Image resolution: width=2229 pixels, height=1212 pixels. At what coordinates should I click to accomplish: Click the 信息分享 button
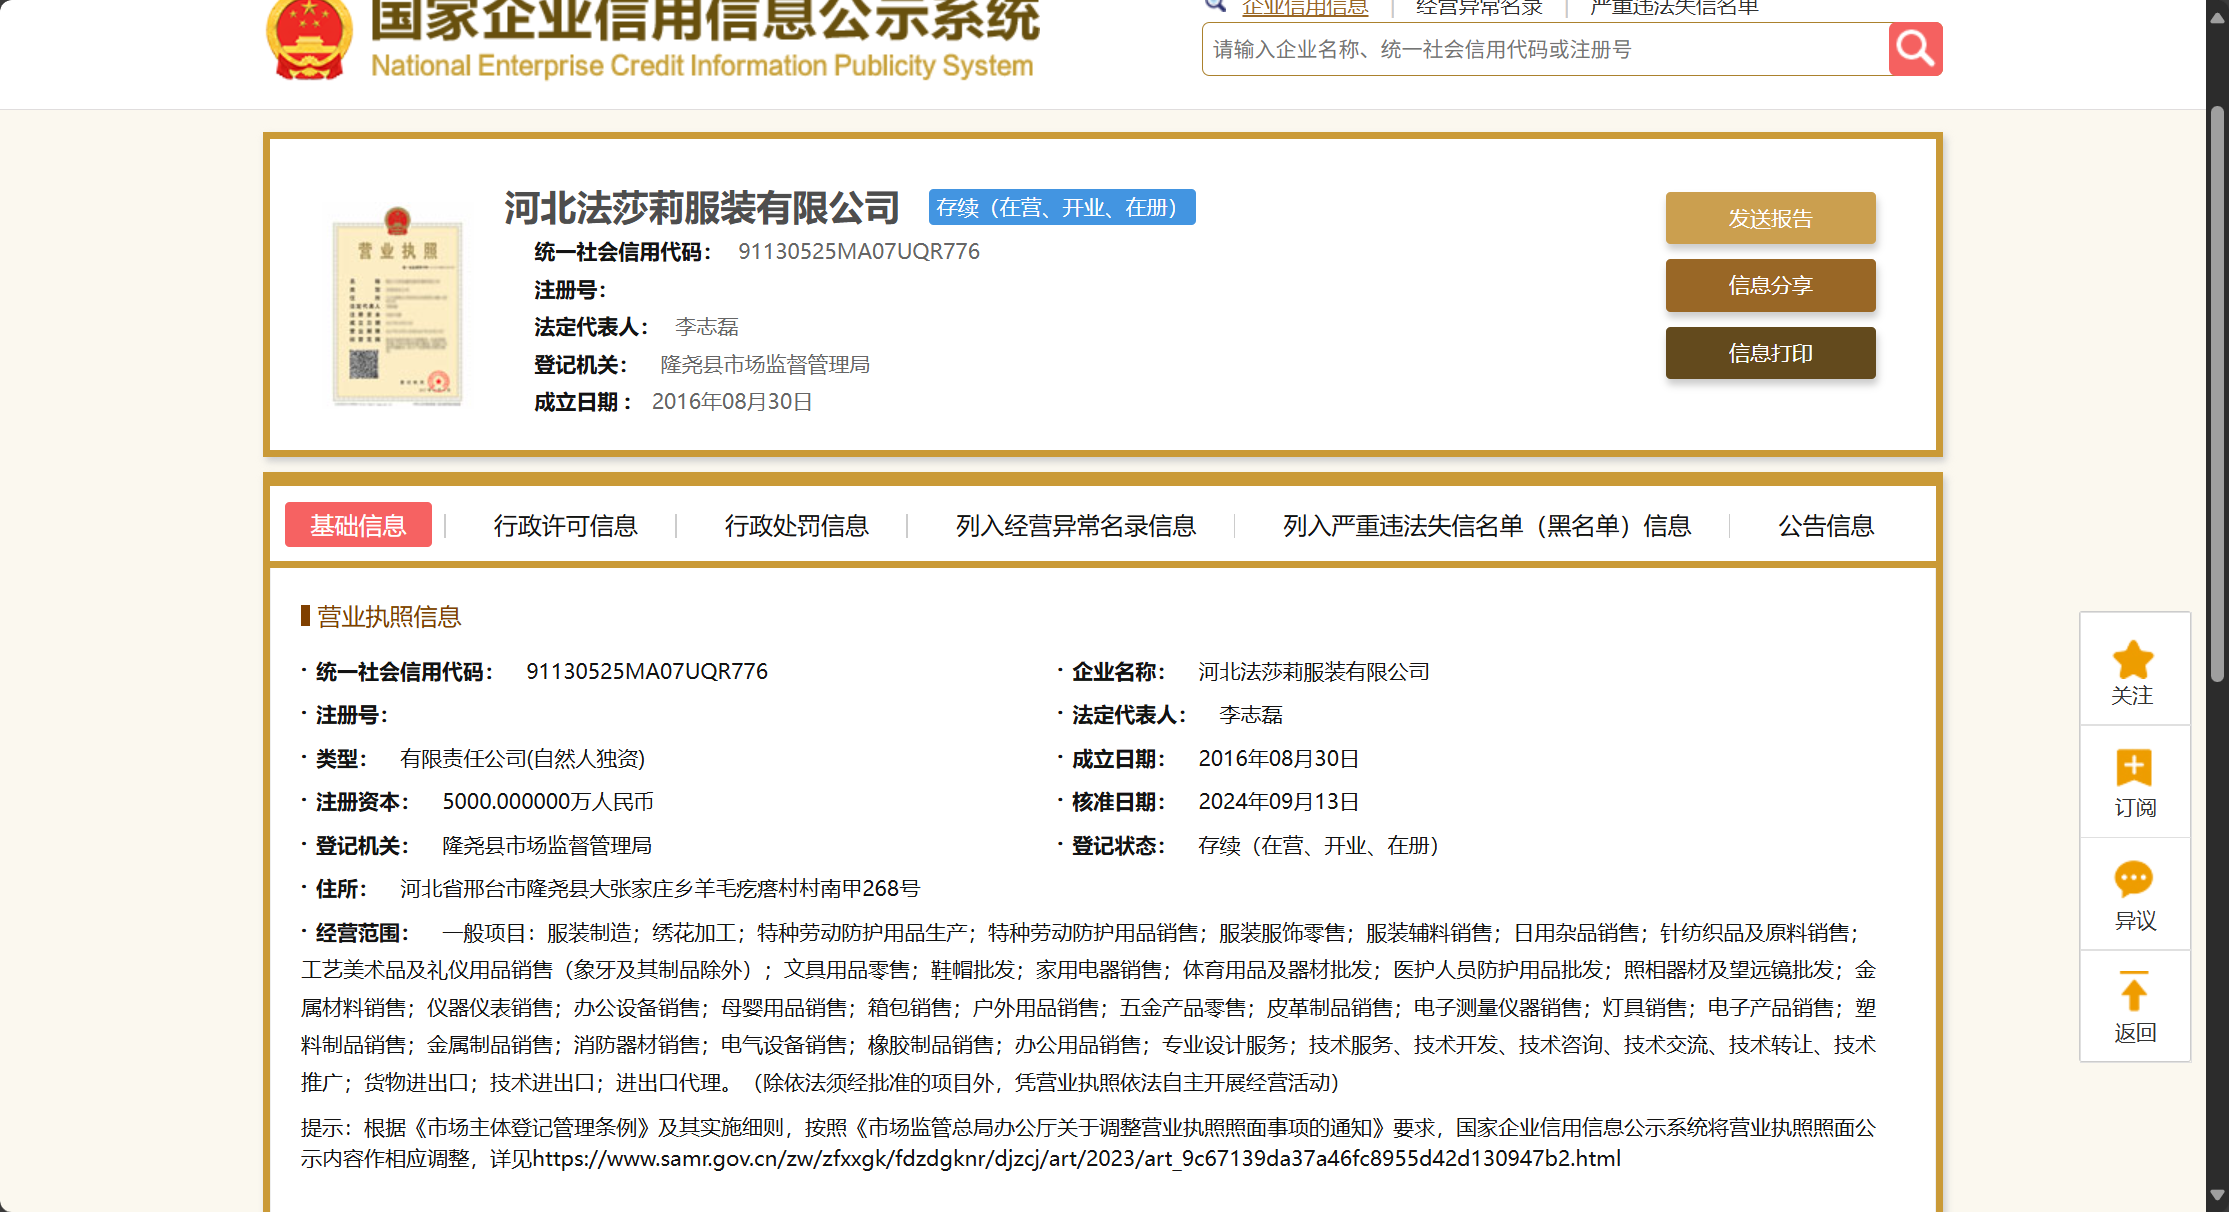click(1770, 285)
